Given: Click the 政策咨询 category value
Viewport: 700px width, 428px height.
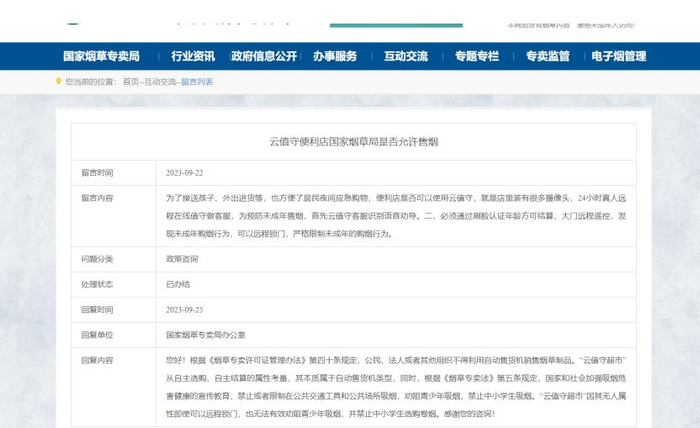Looking at the screenshot, I should point(182,259).
